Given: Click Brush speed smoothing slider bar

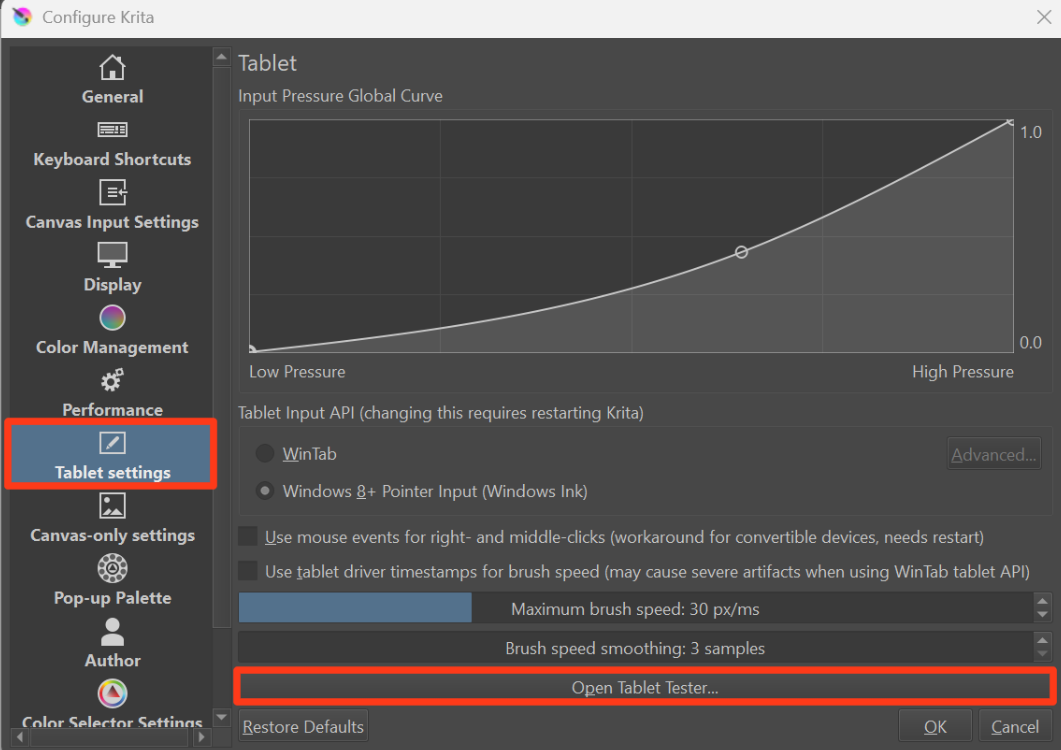Looking at the screenshot, I should [x=635, y=648].
